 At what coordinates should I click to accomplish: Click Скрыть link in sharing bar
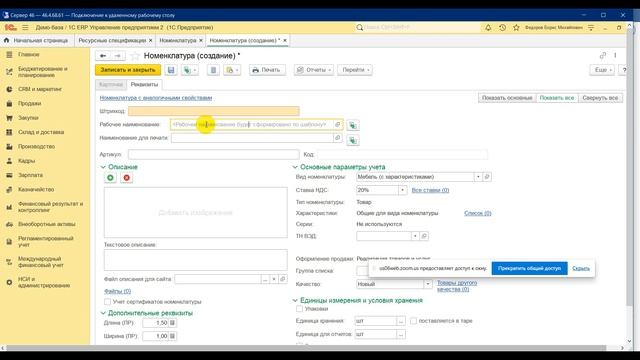(x=581, y=268)
